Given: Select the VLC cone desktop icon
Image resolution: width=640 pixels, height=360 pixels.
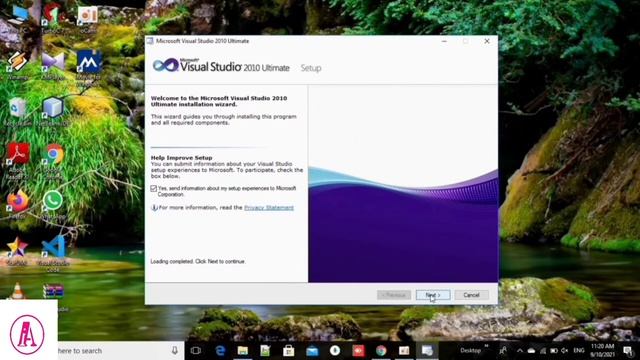Looking at the screenshot, I should click(18, 291).
